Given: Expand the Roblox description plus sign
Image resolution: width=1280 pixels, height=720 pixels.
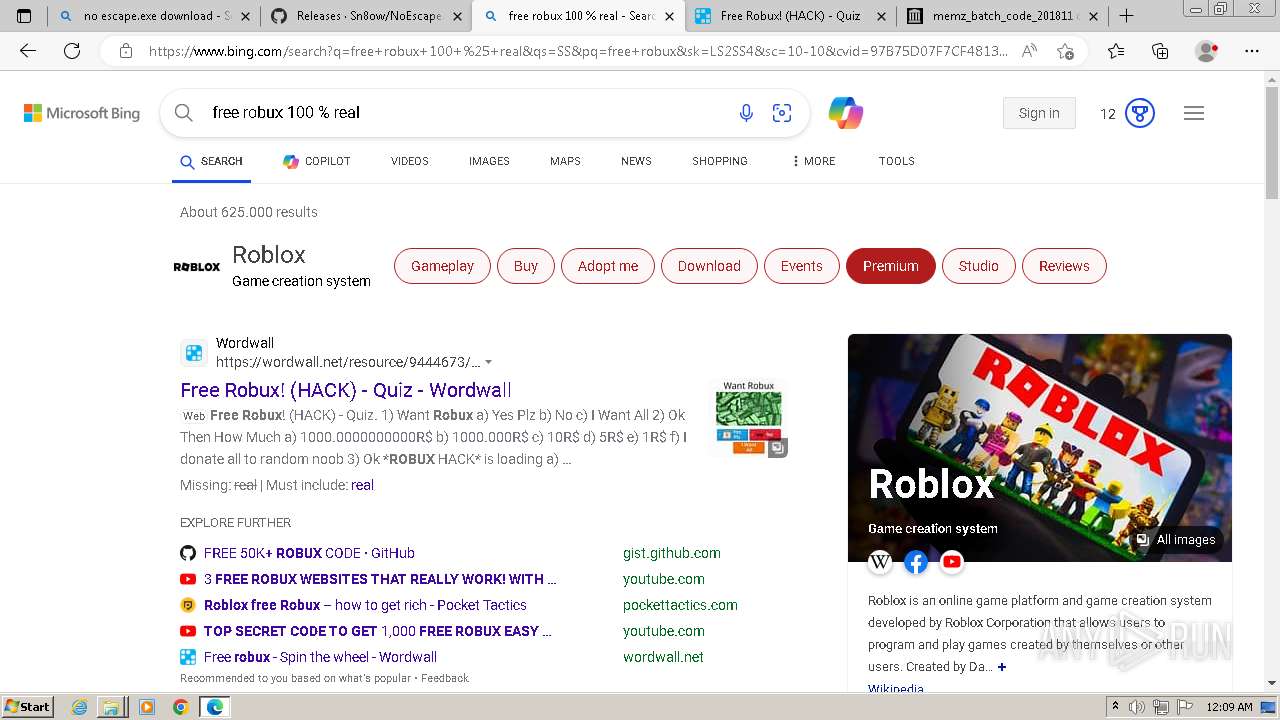Looking at the screenshot, I should click(1001, 667).
